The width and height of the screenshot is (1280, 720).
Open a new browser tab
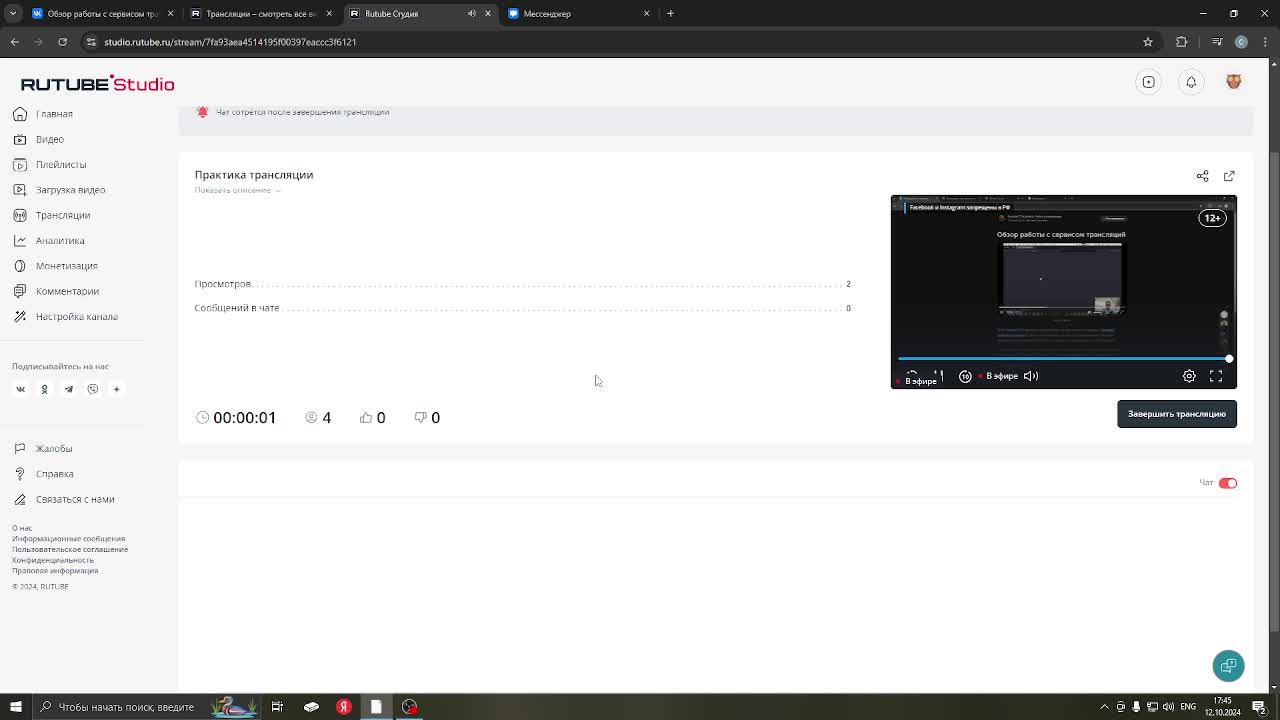pyautogui.click(x=670, y=14)
